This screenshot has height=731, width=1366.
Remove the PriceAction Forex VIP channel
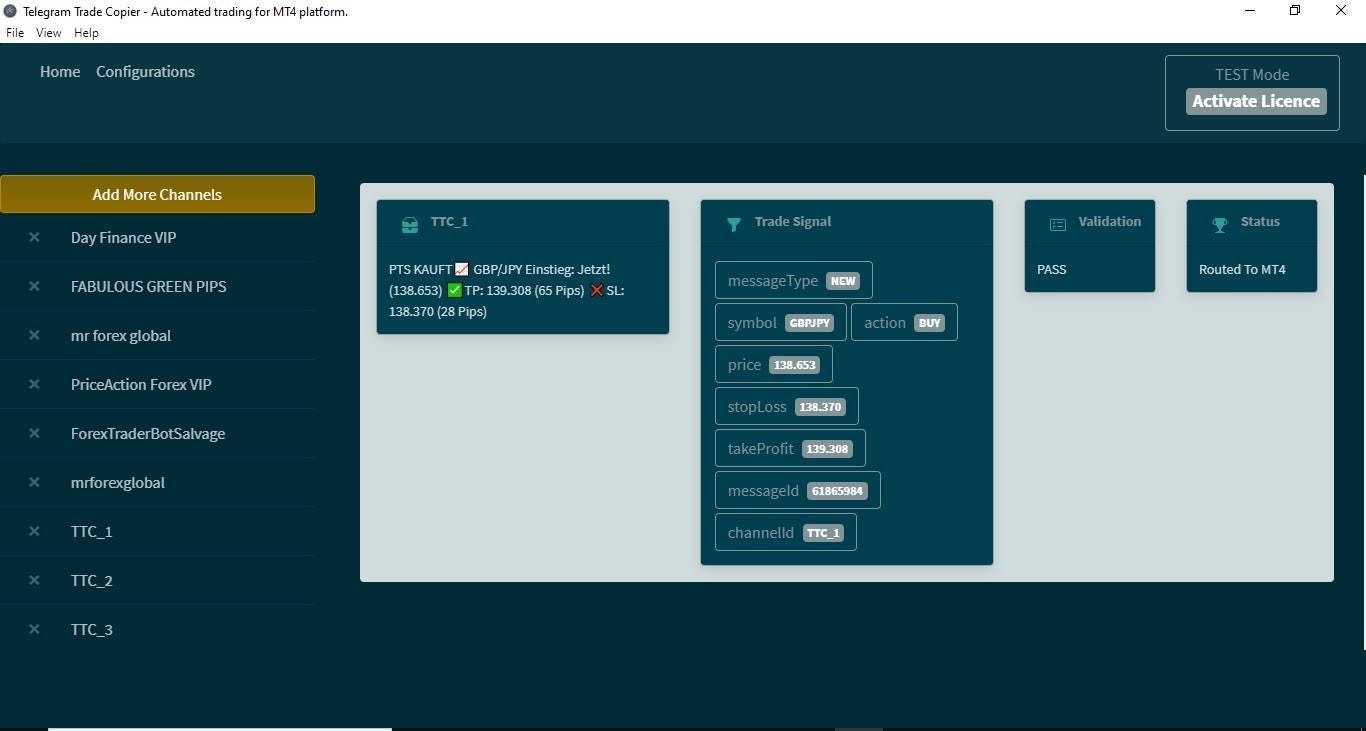34,384
